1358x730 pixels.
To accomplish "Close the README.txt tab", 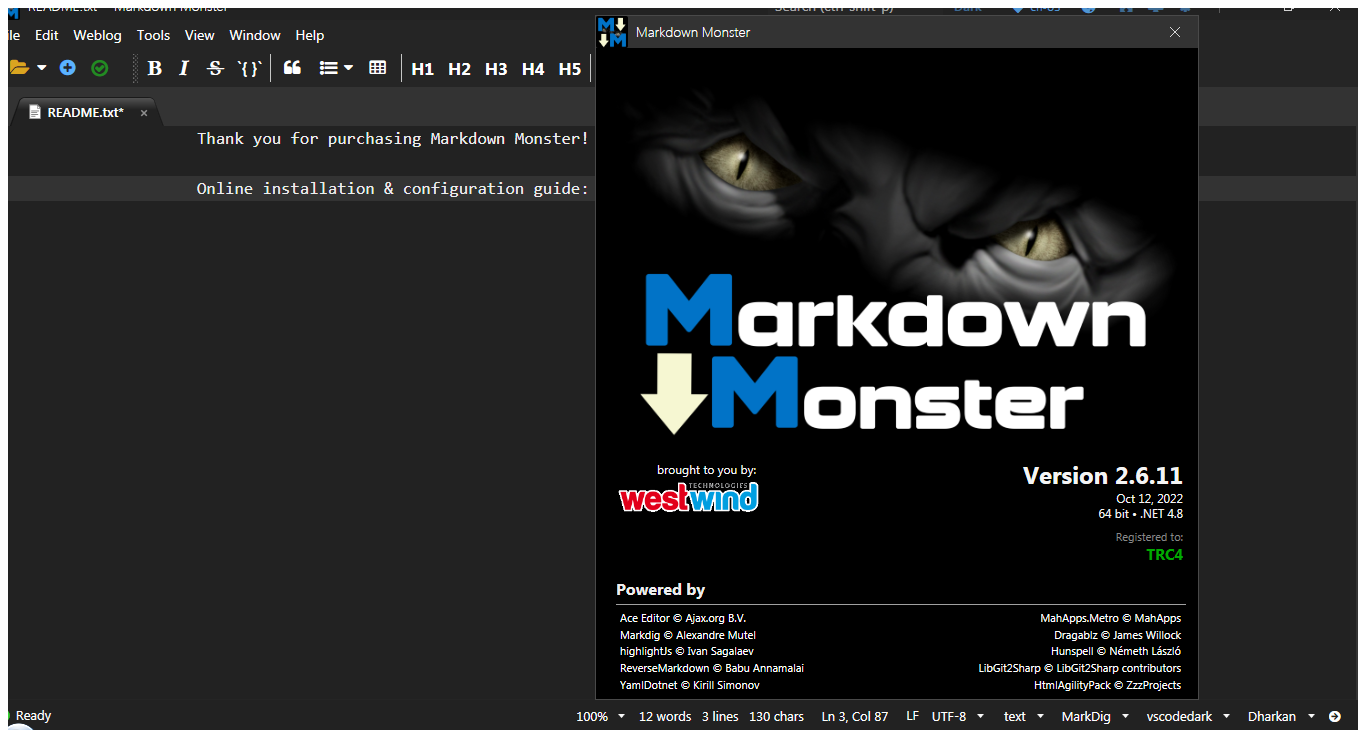I will coord(143,113).
